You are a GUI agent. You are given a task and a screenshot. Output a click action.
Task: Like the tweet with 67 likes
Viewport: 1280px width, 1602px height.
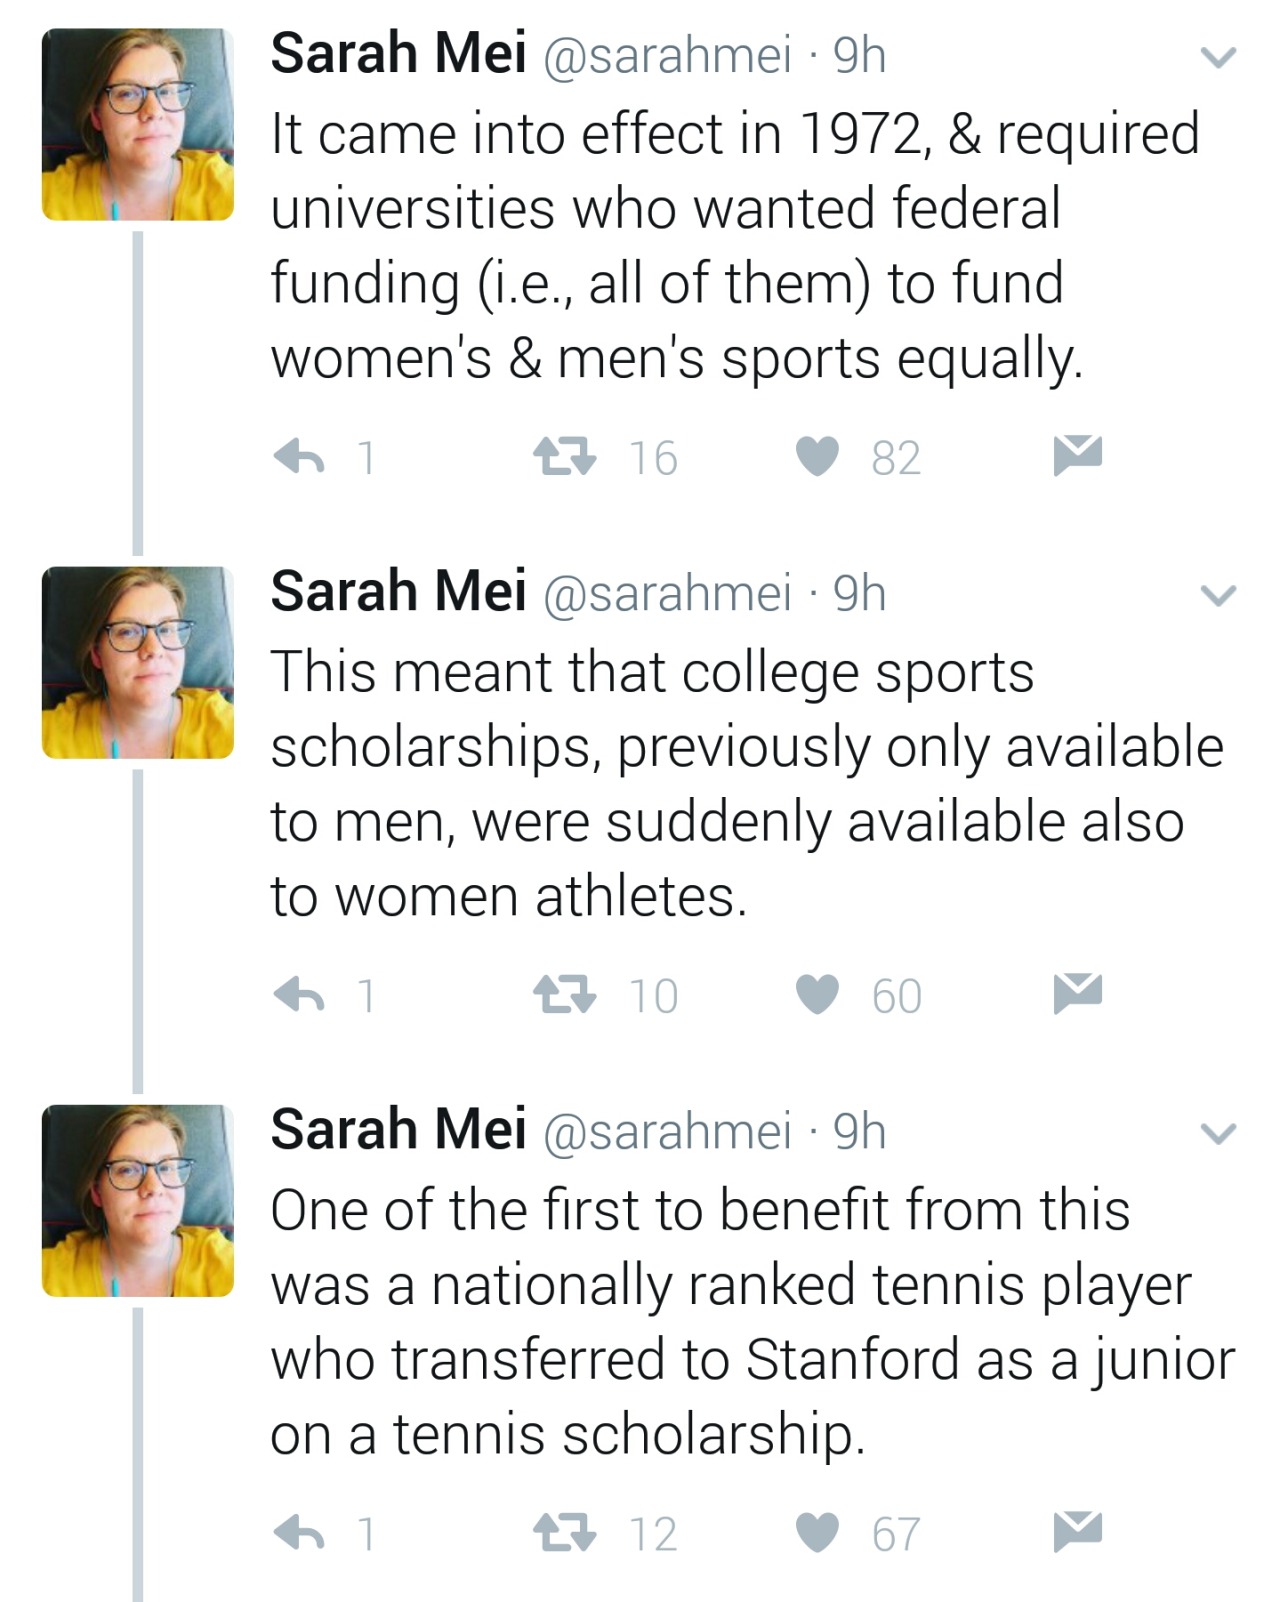tap(817, 1533)
